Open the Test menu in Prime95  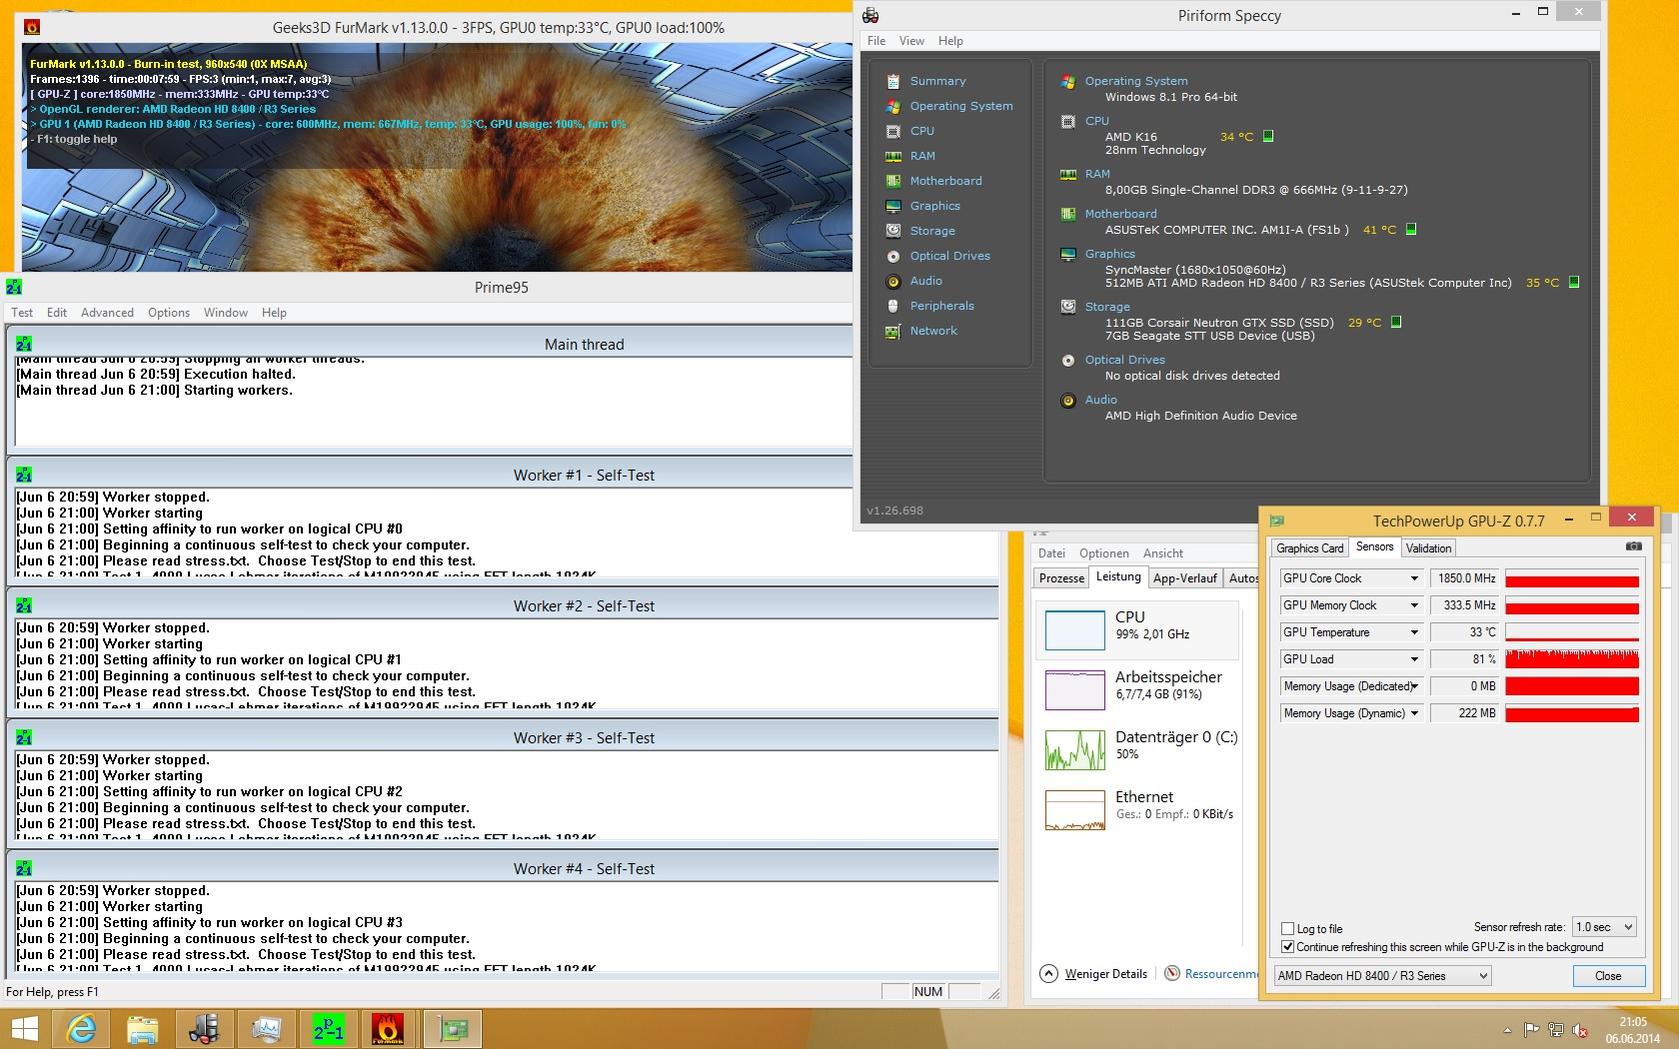pos(22,312)
